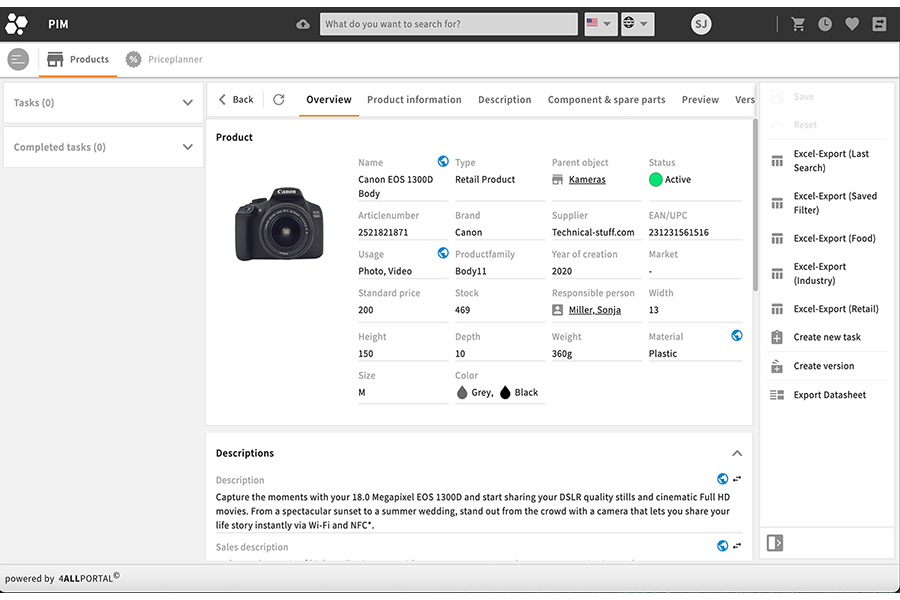Screen dimensions: 900x600
Task: Click the globe icon for Sales description
Action: (722, 546)
